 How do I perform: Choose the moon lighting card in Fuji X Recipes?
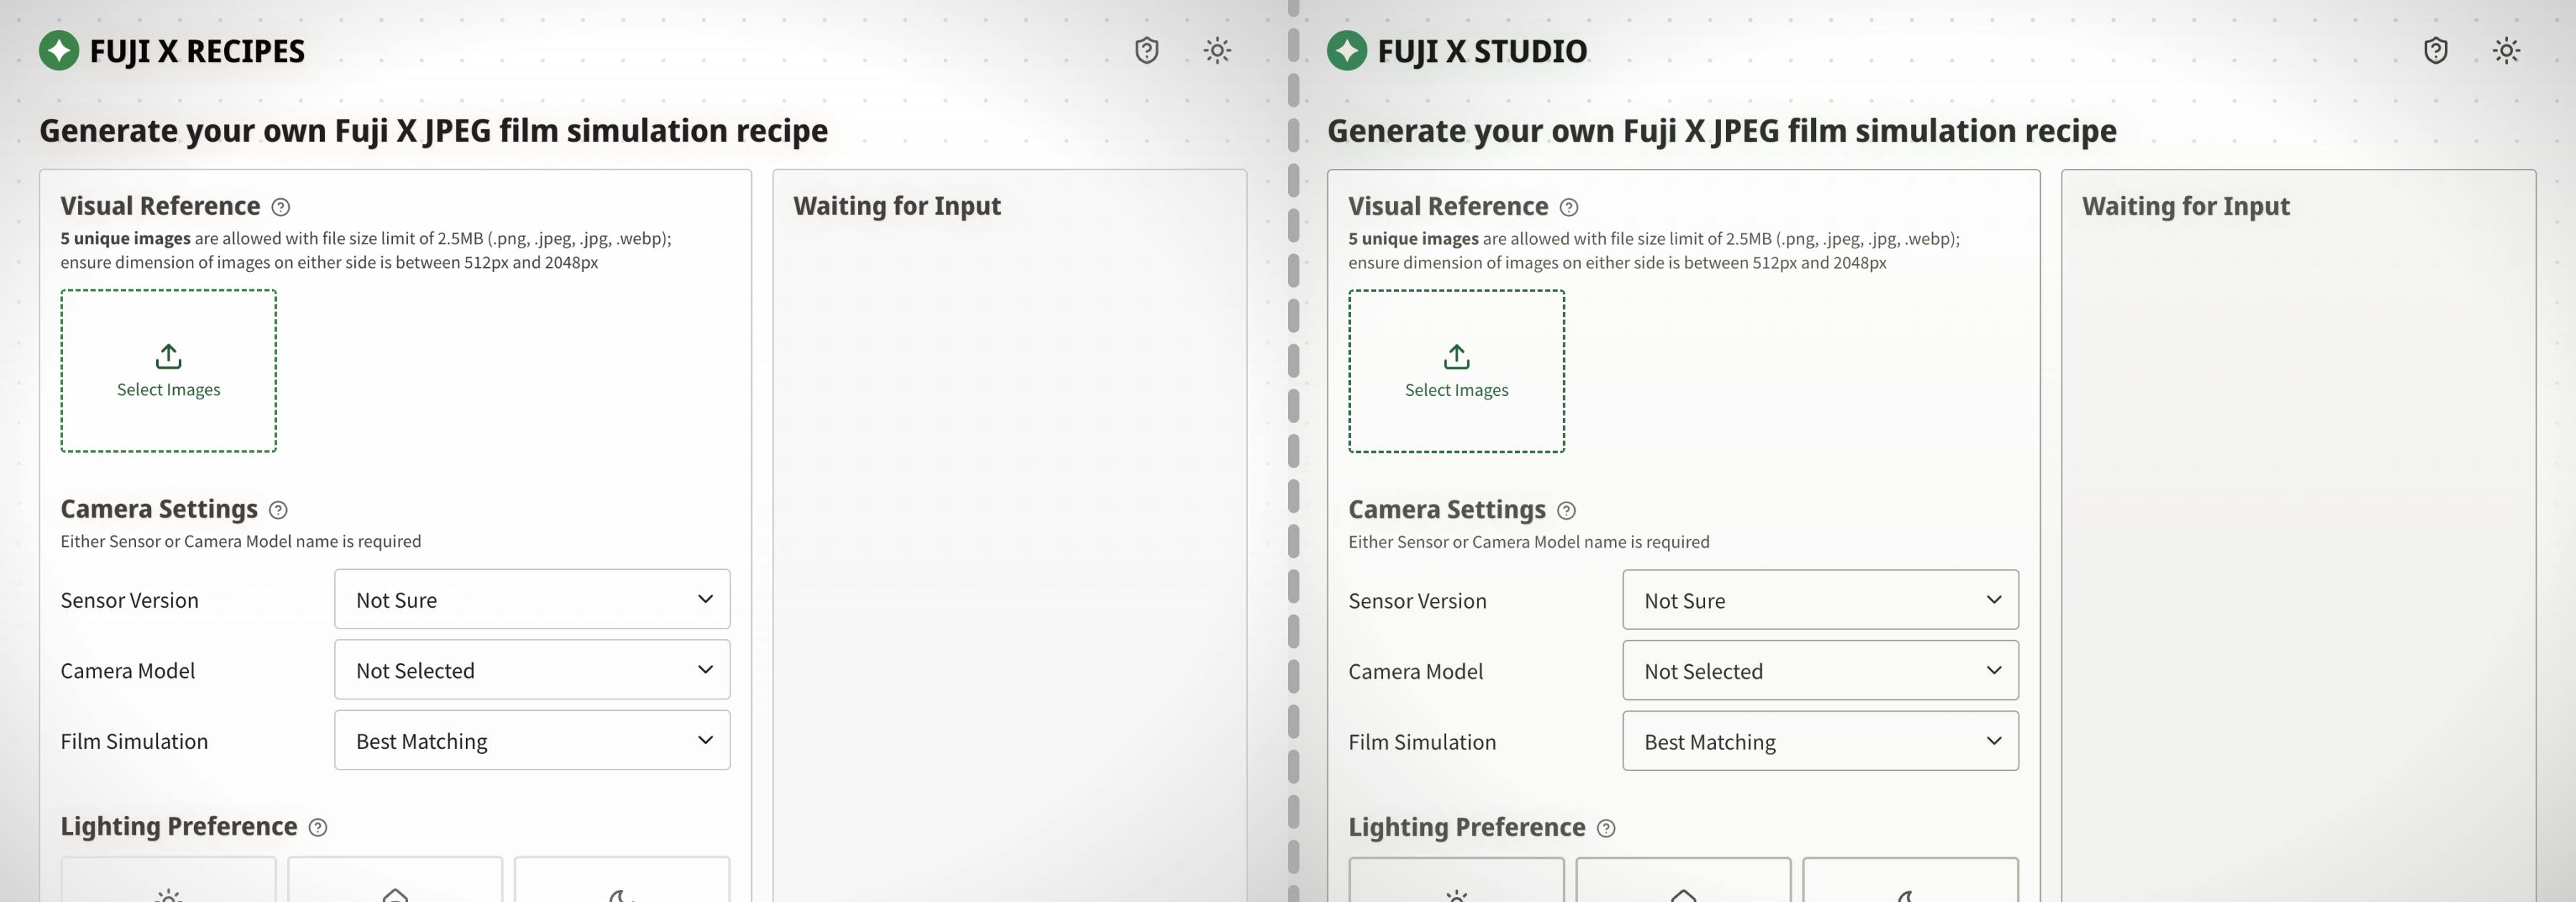pos(622,880)
